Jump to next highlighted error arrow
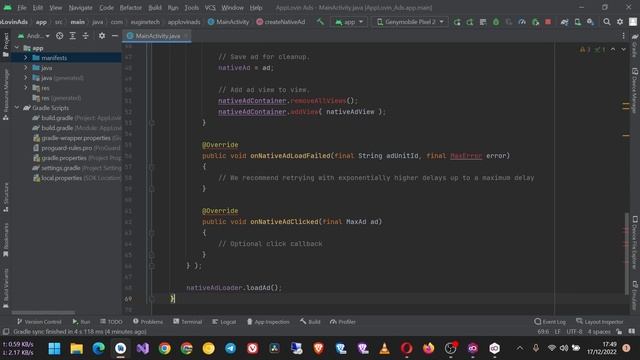640x360 pixels. coord(624,49)
